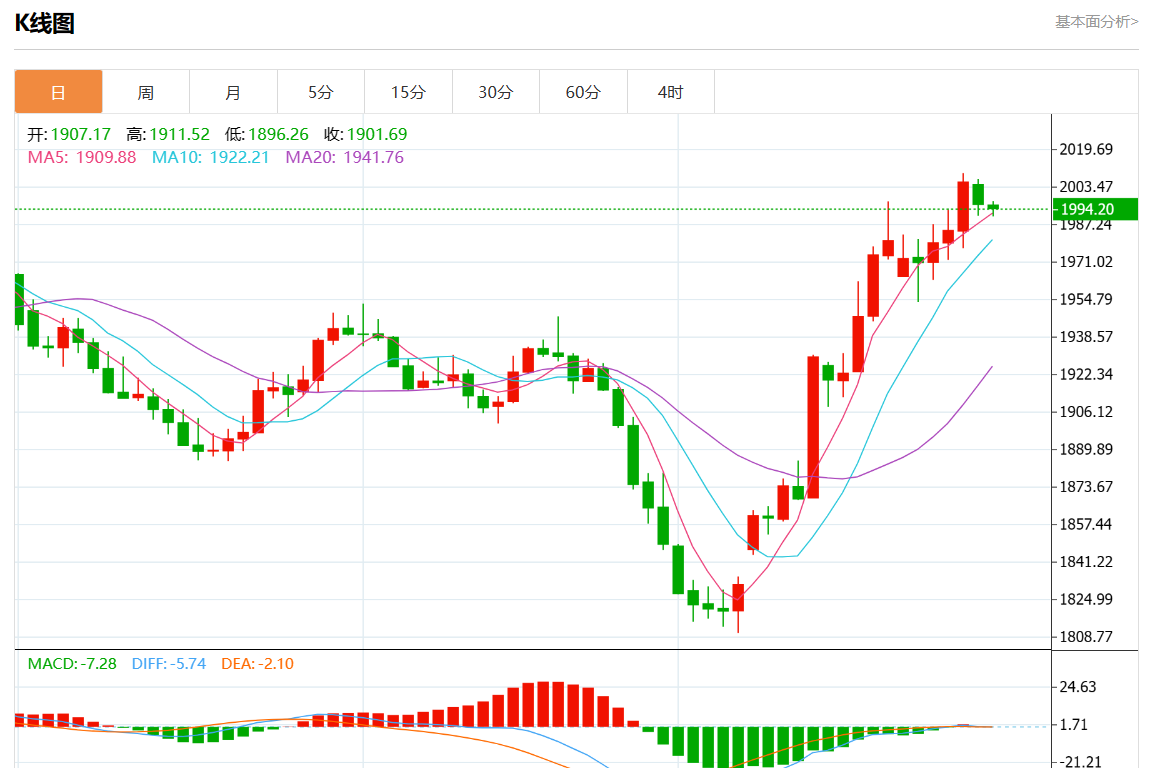Screen dimensions: 1158x768
Task: Click the -21.21 MACD axis label
Action: [1080, 761]
